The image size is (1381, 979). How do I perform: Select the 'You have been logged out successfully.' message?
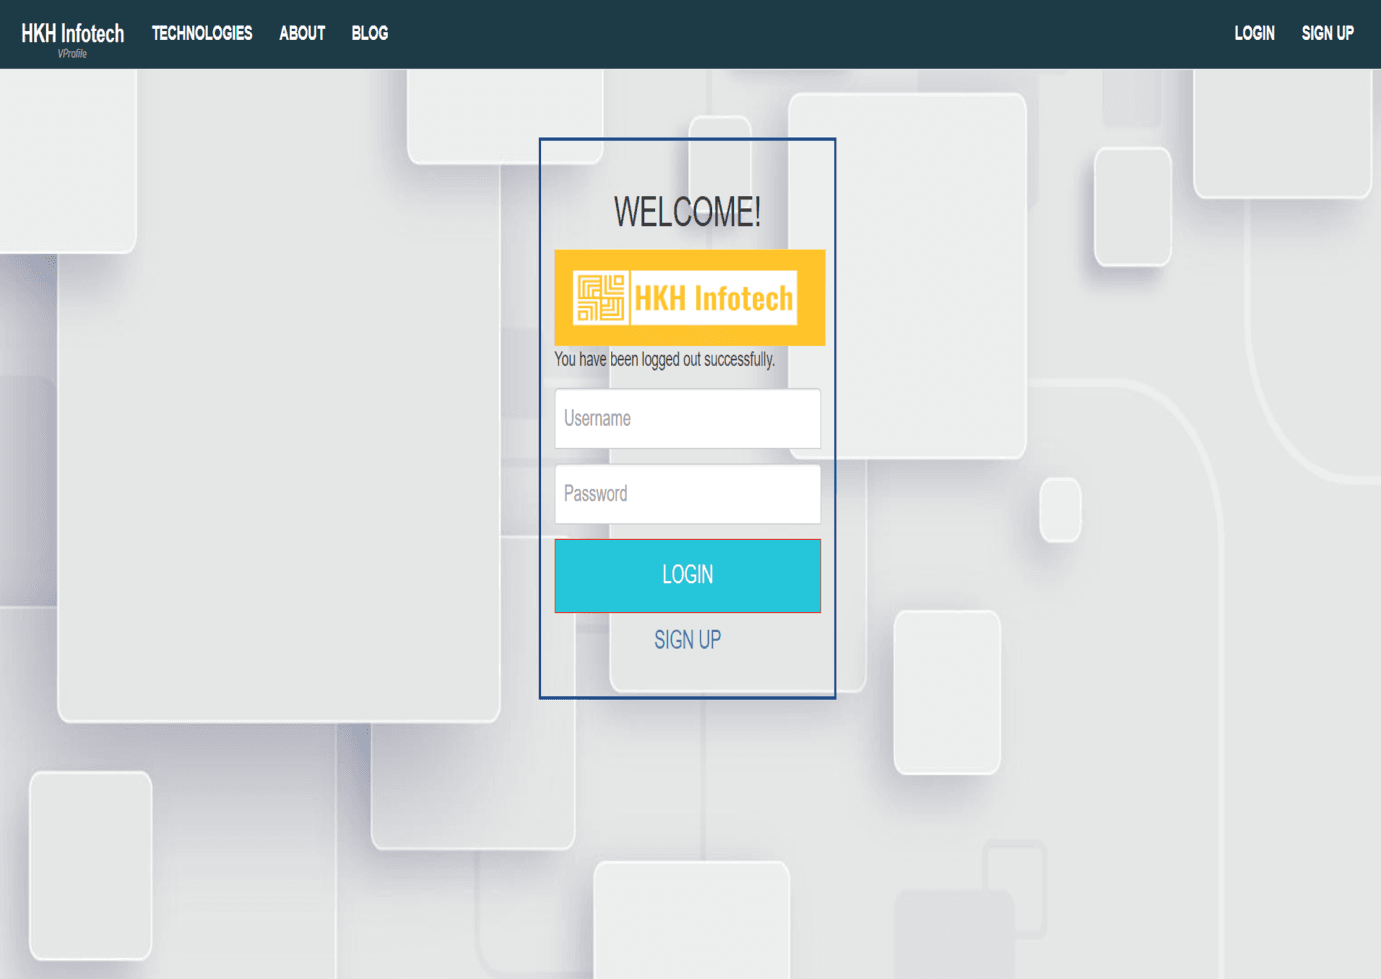(x=665, y=359)
